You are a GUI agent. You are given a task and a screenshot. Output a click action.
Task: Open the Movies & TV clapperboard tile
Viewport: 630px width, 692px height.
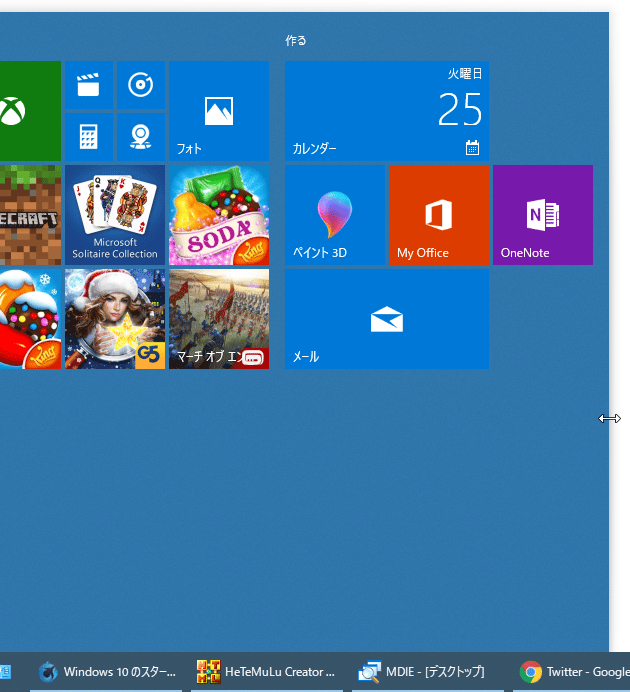[x=89, y=85]
